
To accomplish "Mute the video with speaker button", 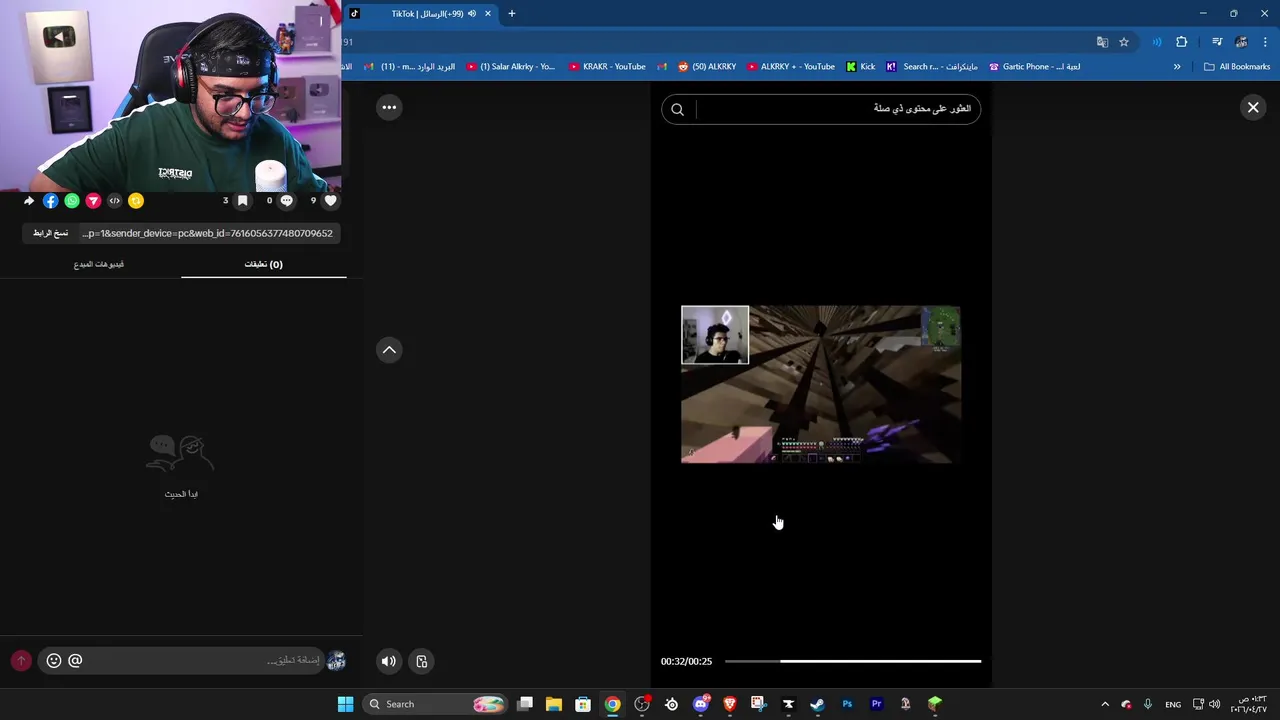I will click(x=389, y=661).
